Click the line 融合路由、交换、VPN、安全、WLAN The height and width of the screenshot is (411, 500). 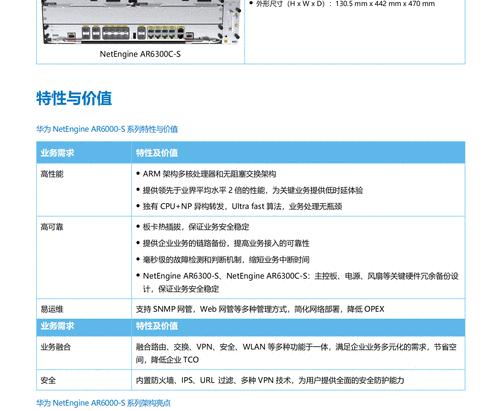point(296,347)
